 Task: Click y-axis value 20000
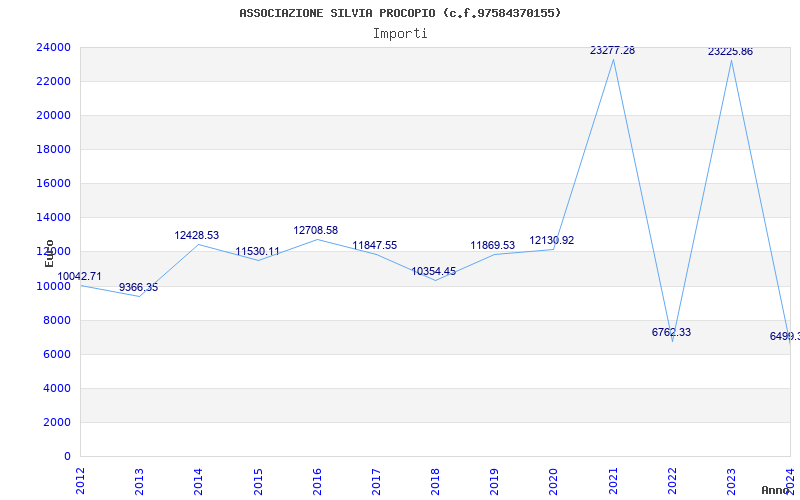click(x=53, y=115)
